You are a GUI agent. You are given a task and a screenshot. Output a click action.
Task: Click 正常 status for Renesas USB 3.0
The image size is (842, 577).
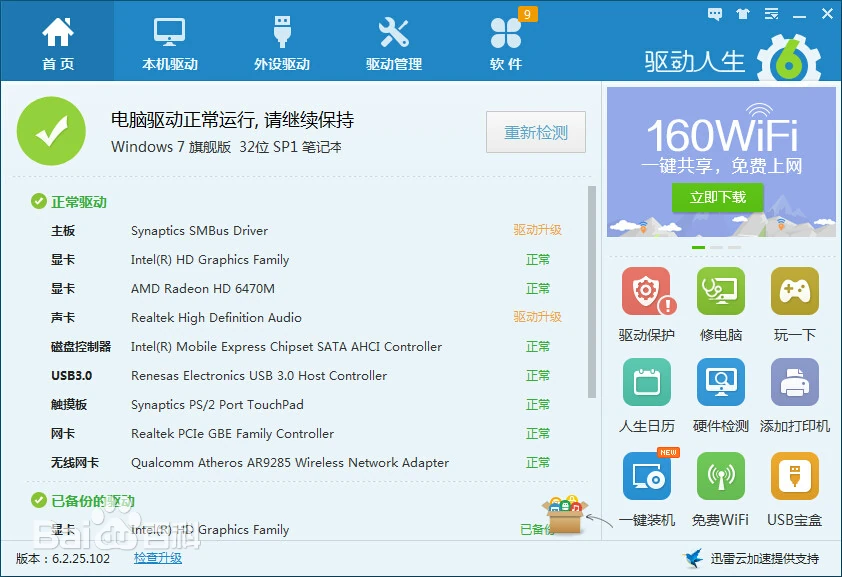(538, 376)
